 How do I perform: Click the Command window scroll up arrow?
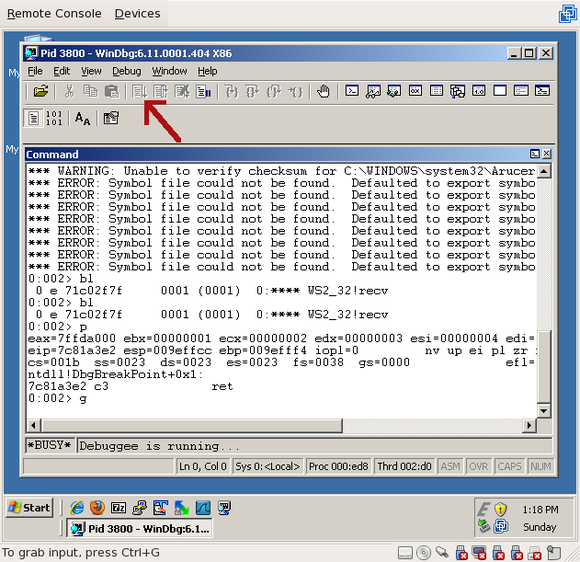544,171
